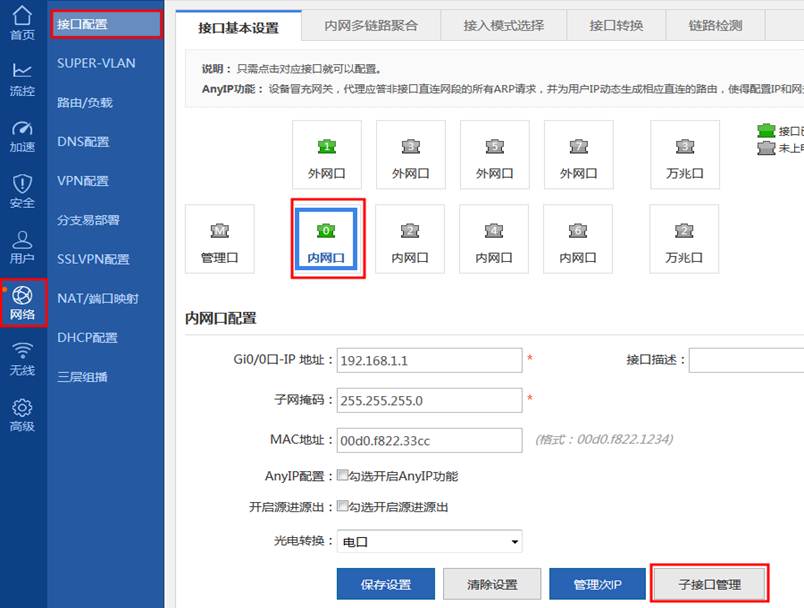The height and width of the screenshot is (608, 804).
Task: Click the 子网掩码 input field
Action: point(430,400)
